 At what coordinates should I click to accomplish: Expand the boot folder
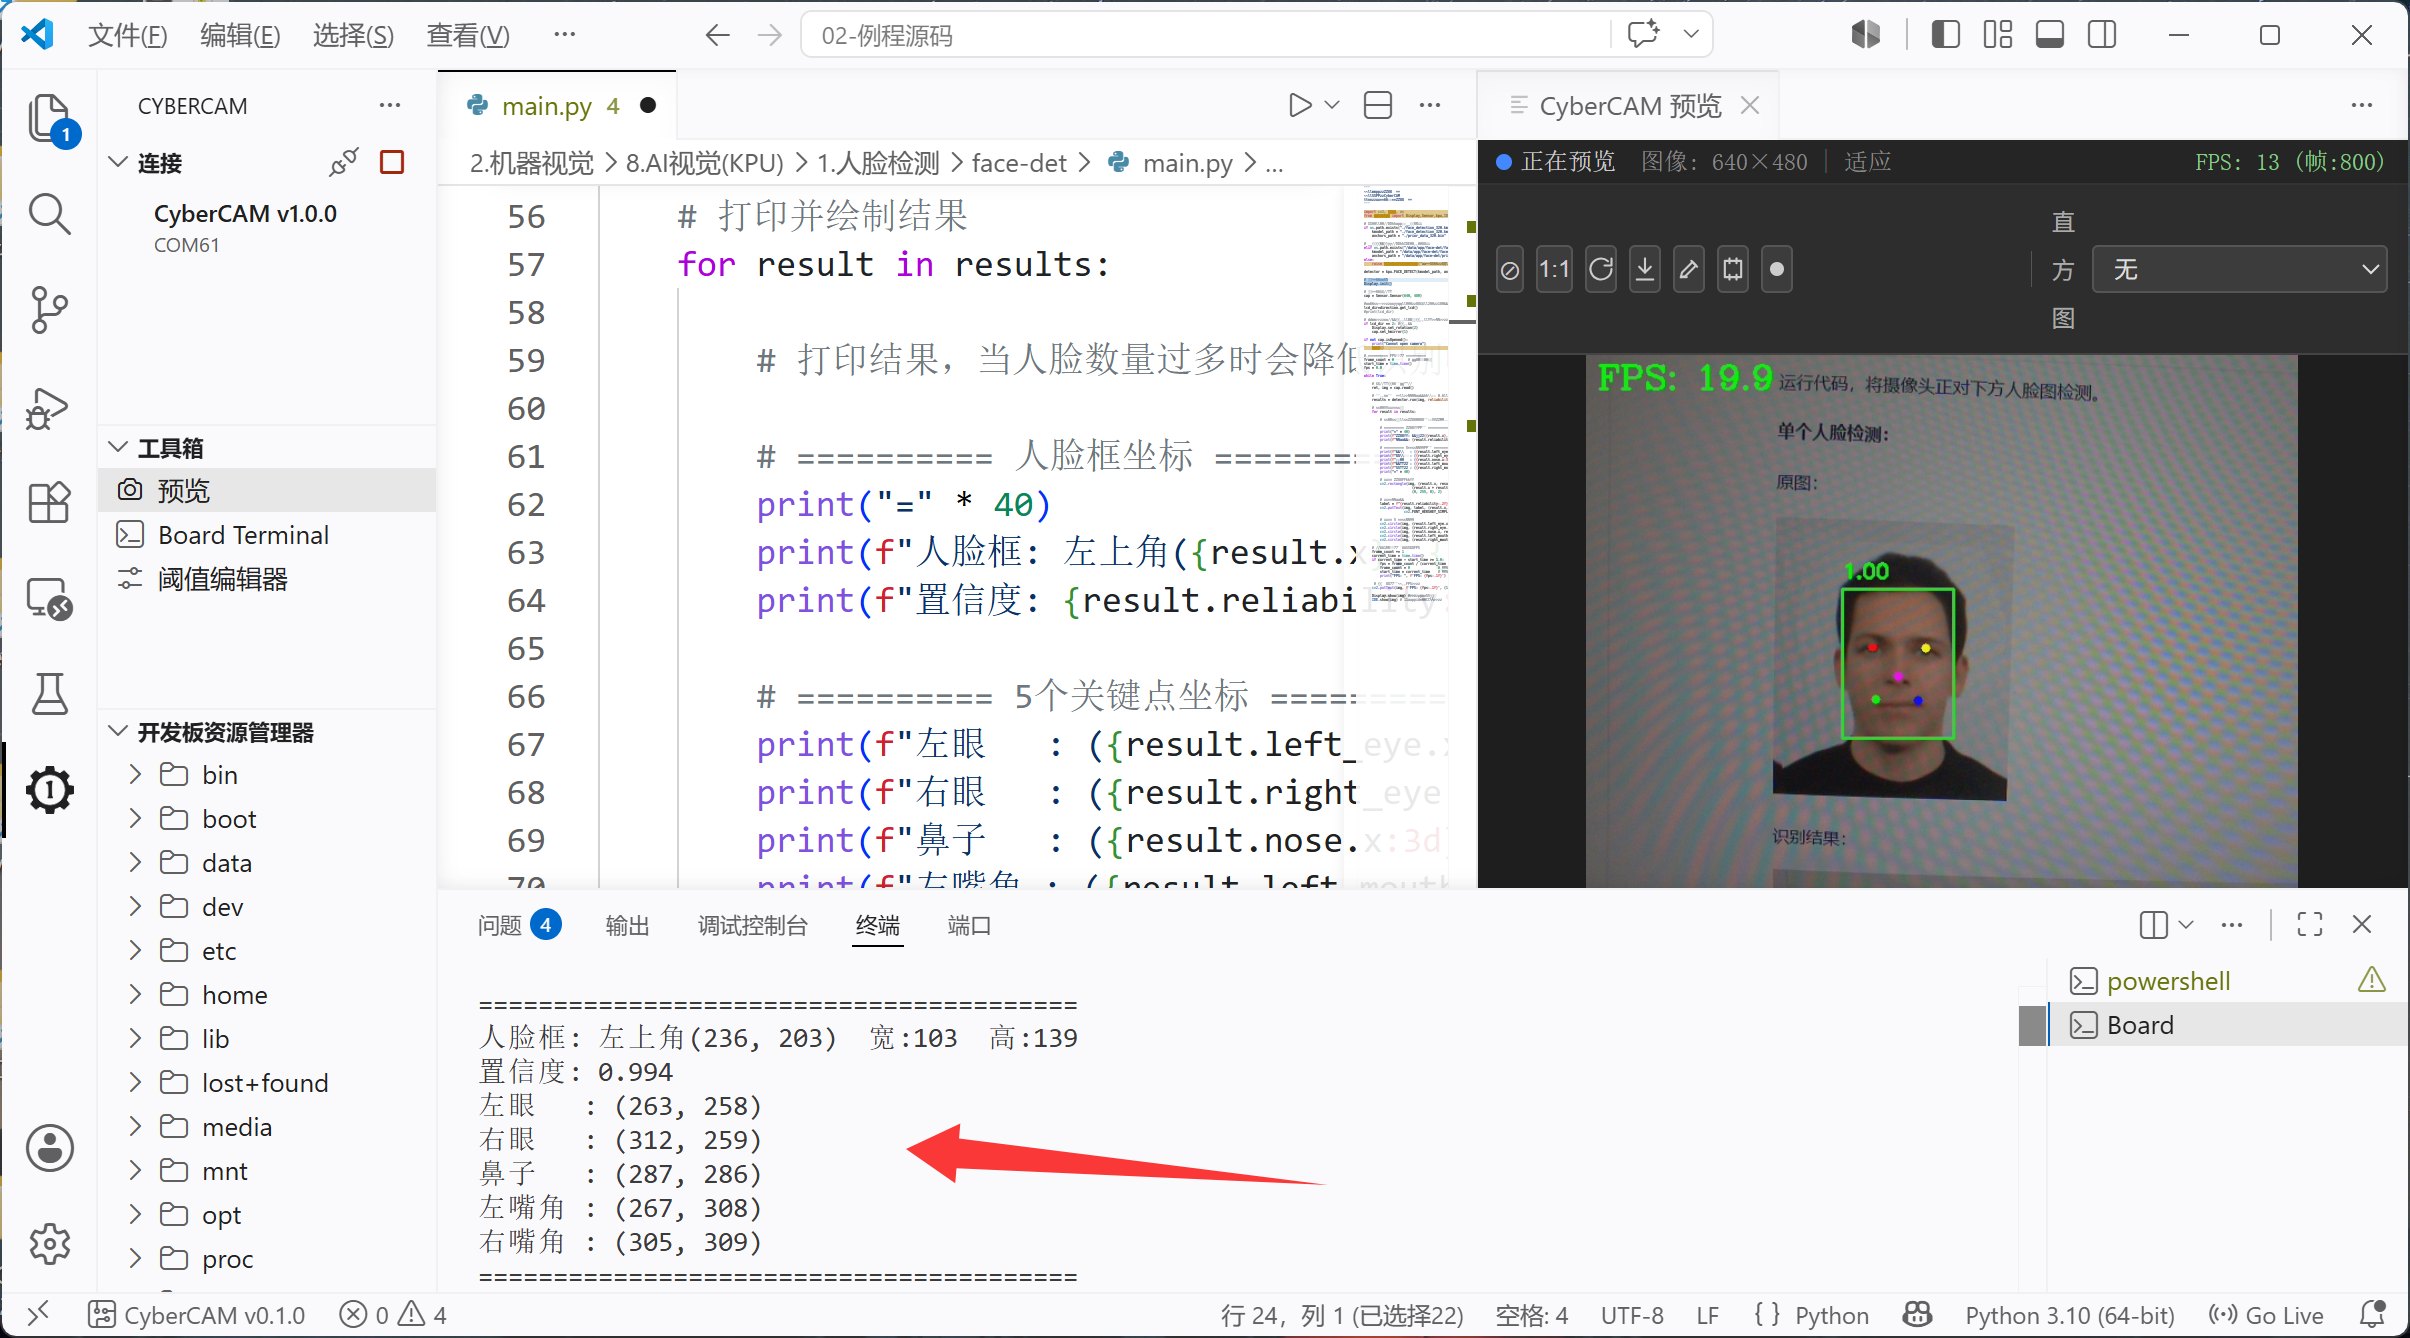tap(136, 819)
